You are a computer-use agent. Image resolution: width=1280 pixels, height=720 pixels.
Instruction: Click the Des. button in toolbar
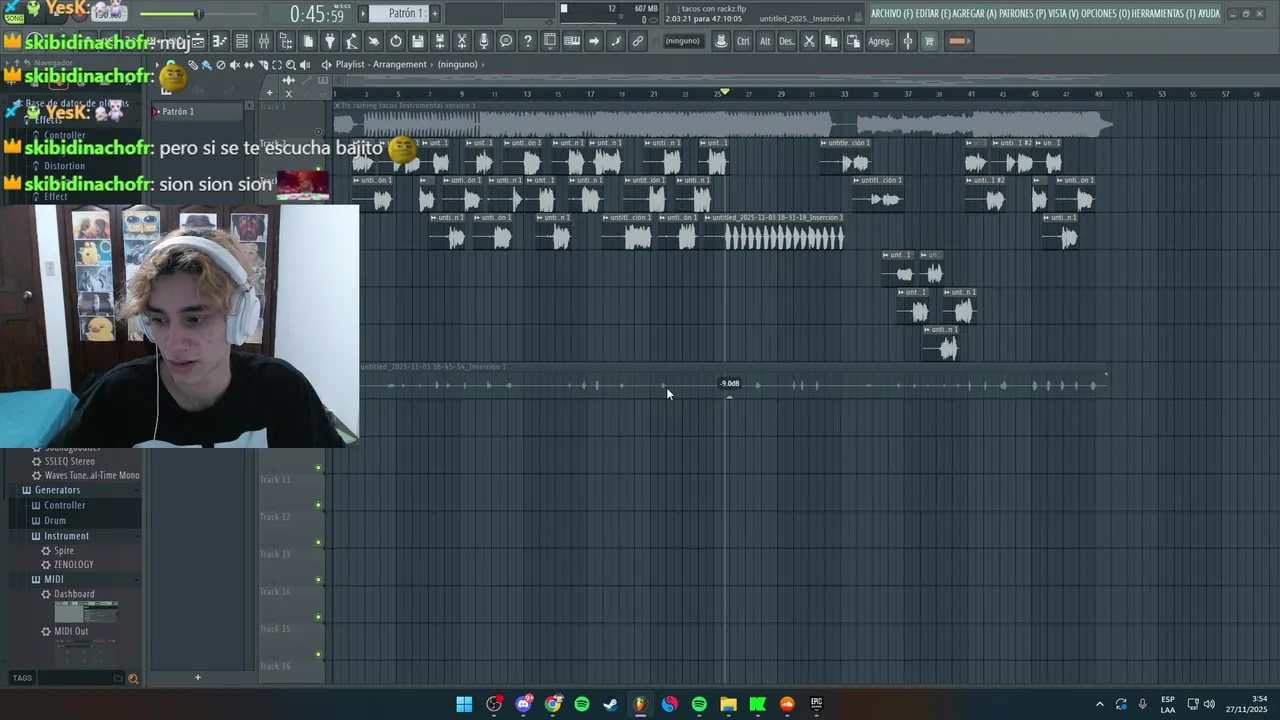(787, 41)
